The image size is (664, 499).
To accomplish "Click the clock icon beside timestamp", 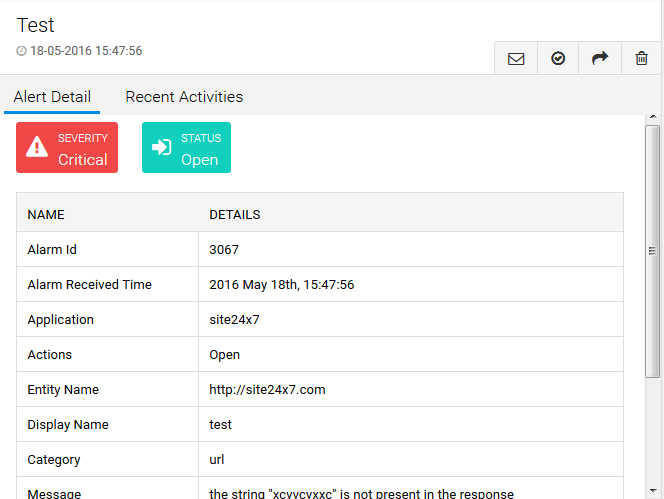I will pyautogui.click(x=22, y=51).
